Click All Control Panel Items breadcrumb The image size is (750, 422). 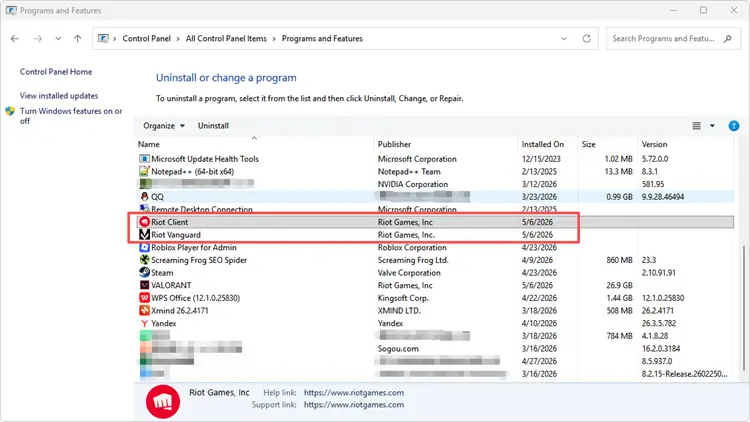pos(226,39)
